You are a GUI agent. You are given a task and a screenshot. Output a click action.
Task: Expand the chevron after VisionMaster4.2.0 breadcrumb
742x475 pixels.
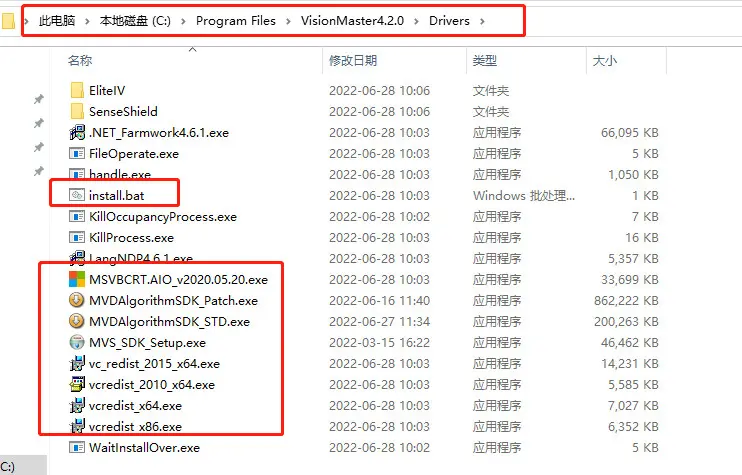(416, 21)
